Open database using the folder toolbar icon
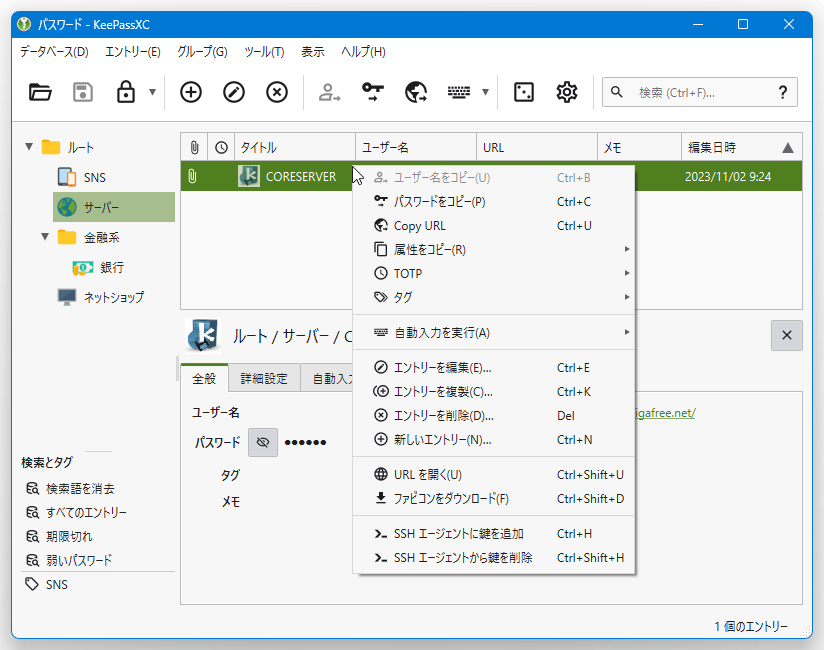This screenshot has width=824, height=650. 40,92
